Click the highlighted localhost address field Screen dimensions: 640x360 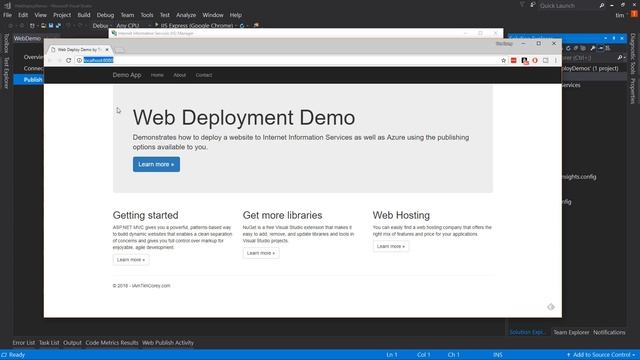(x=98, y=60)
